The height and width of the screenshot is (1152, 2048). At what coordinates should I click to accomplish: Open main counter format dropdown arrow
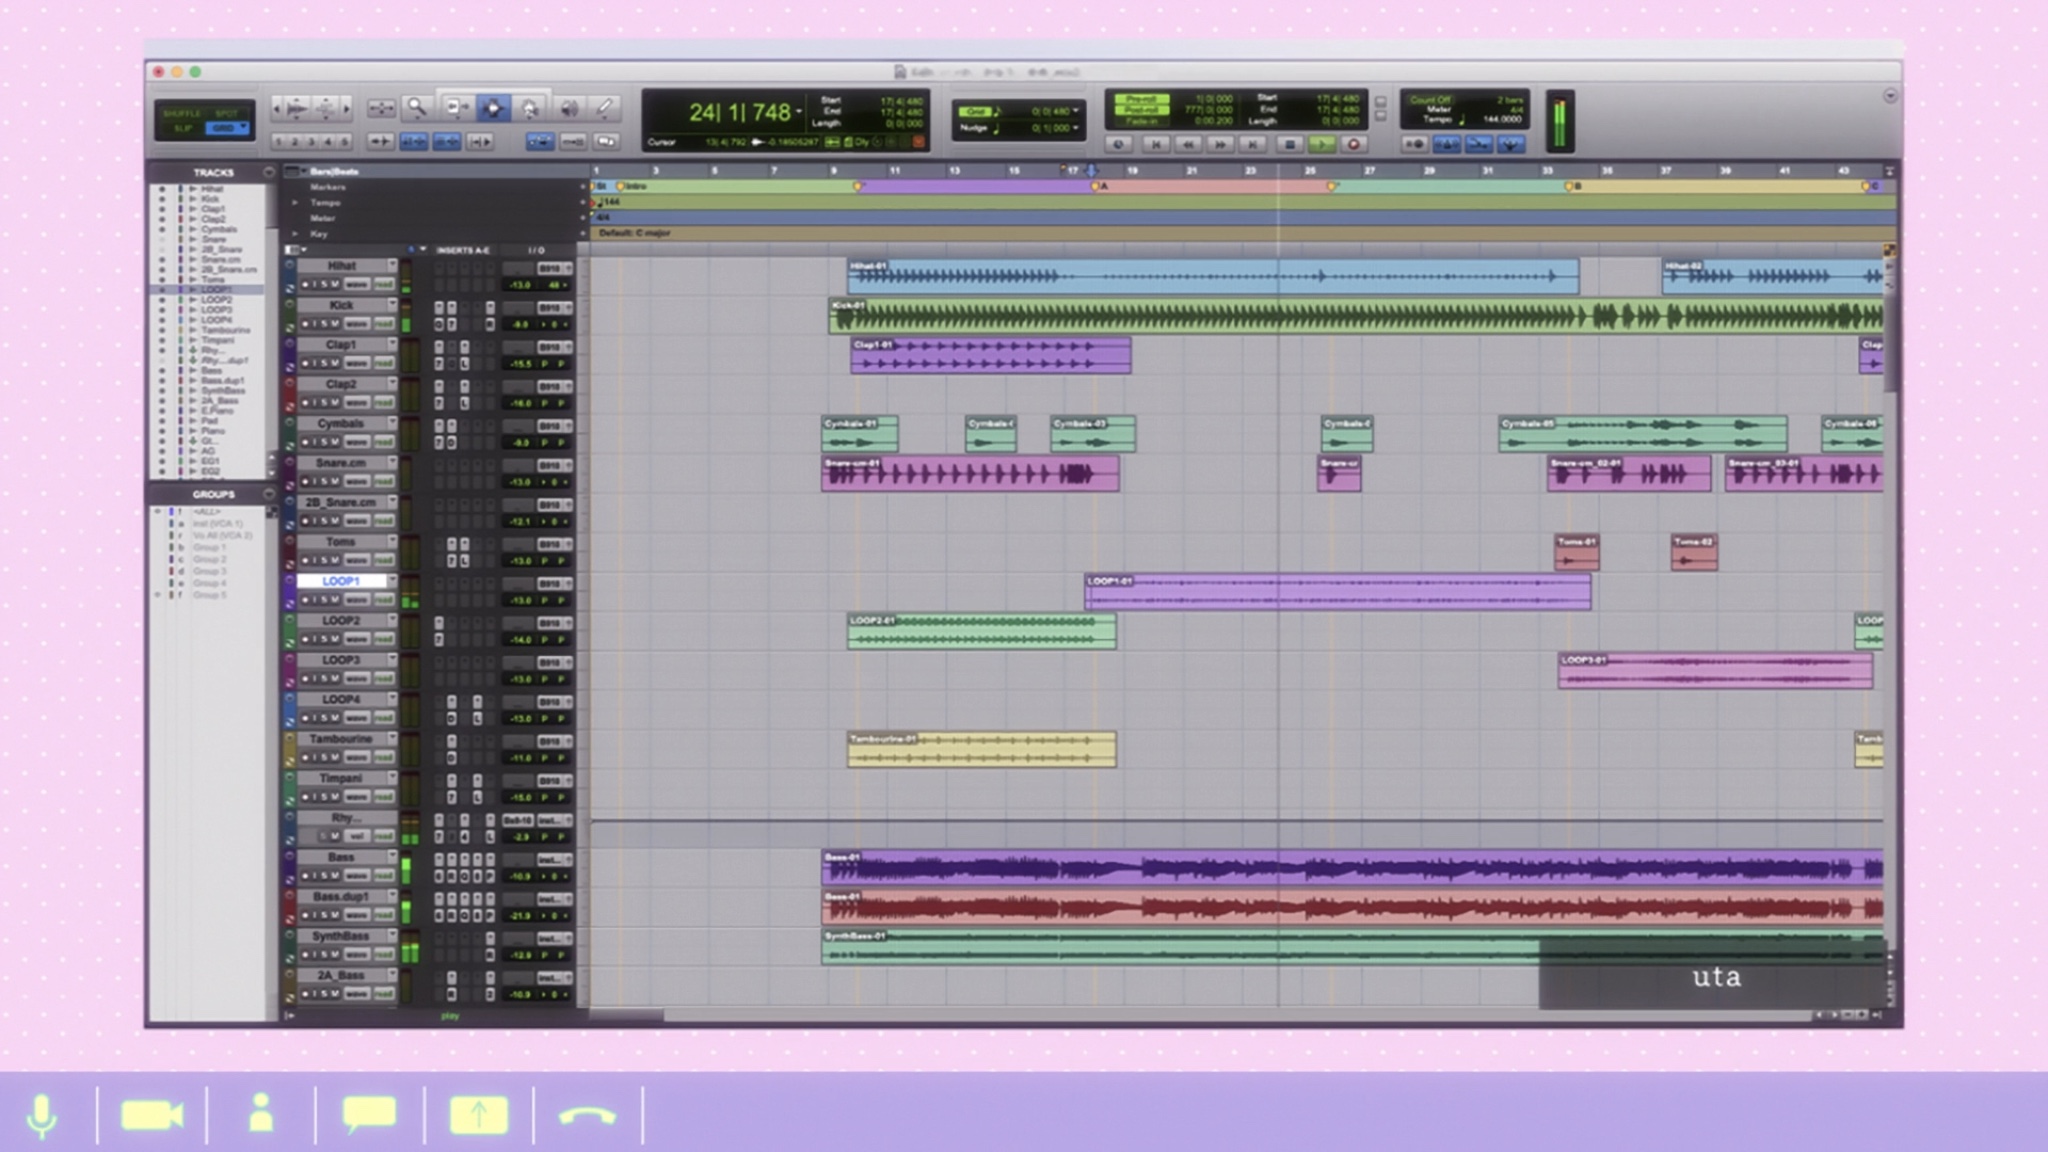(x=799, y=112)
